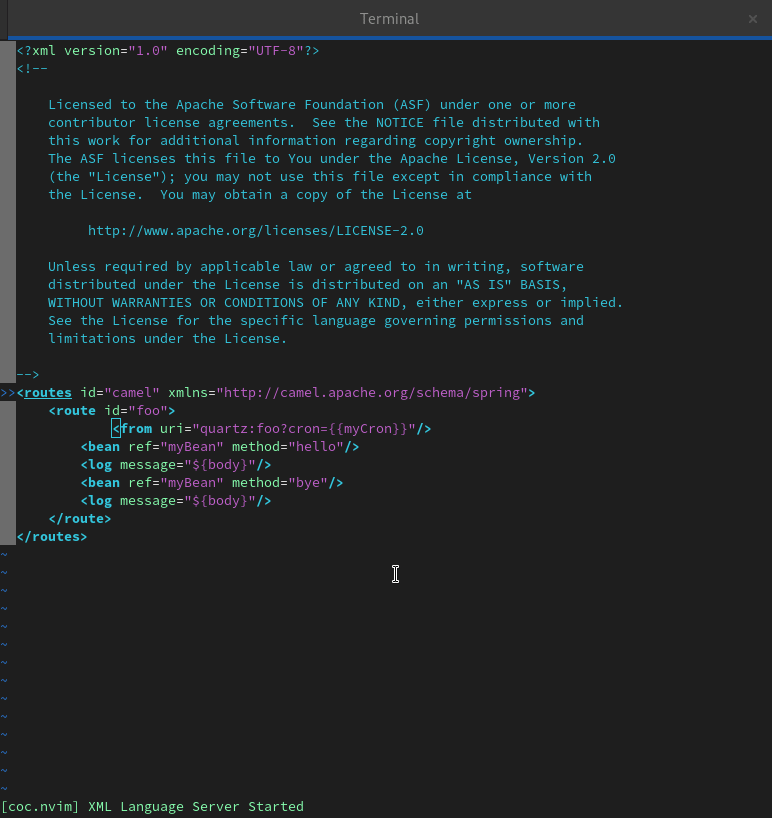Click the coc.nvim XML Language Server message
Image resolution: width=772 pixels, height=818 pixels.
(x=152, y=807)
